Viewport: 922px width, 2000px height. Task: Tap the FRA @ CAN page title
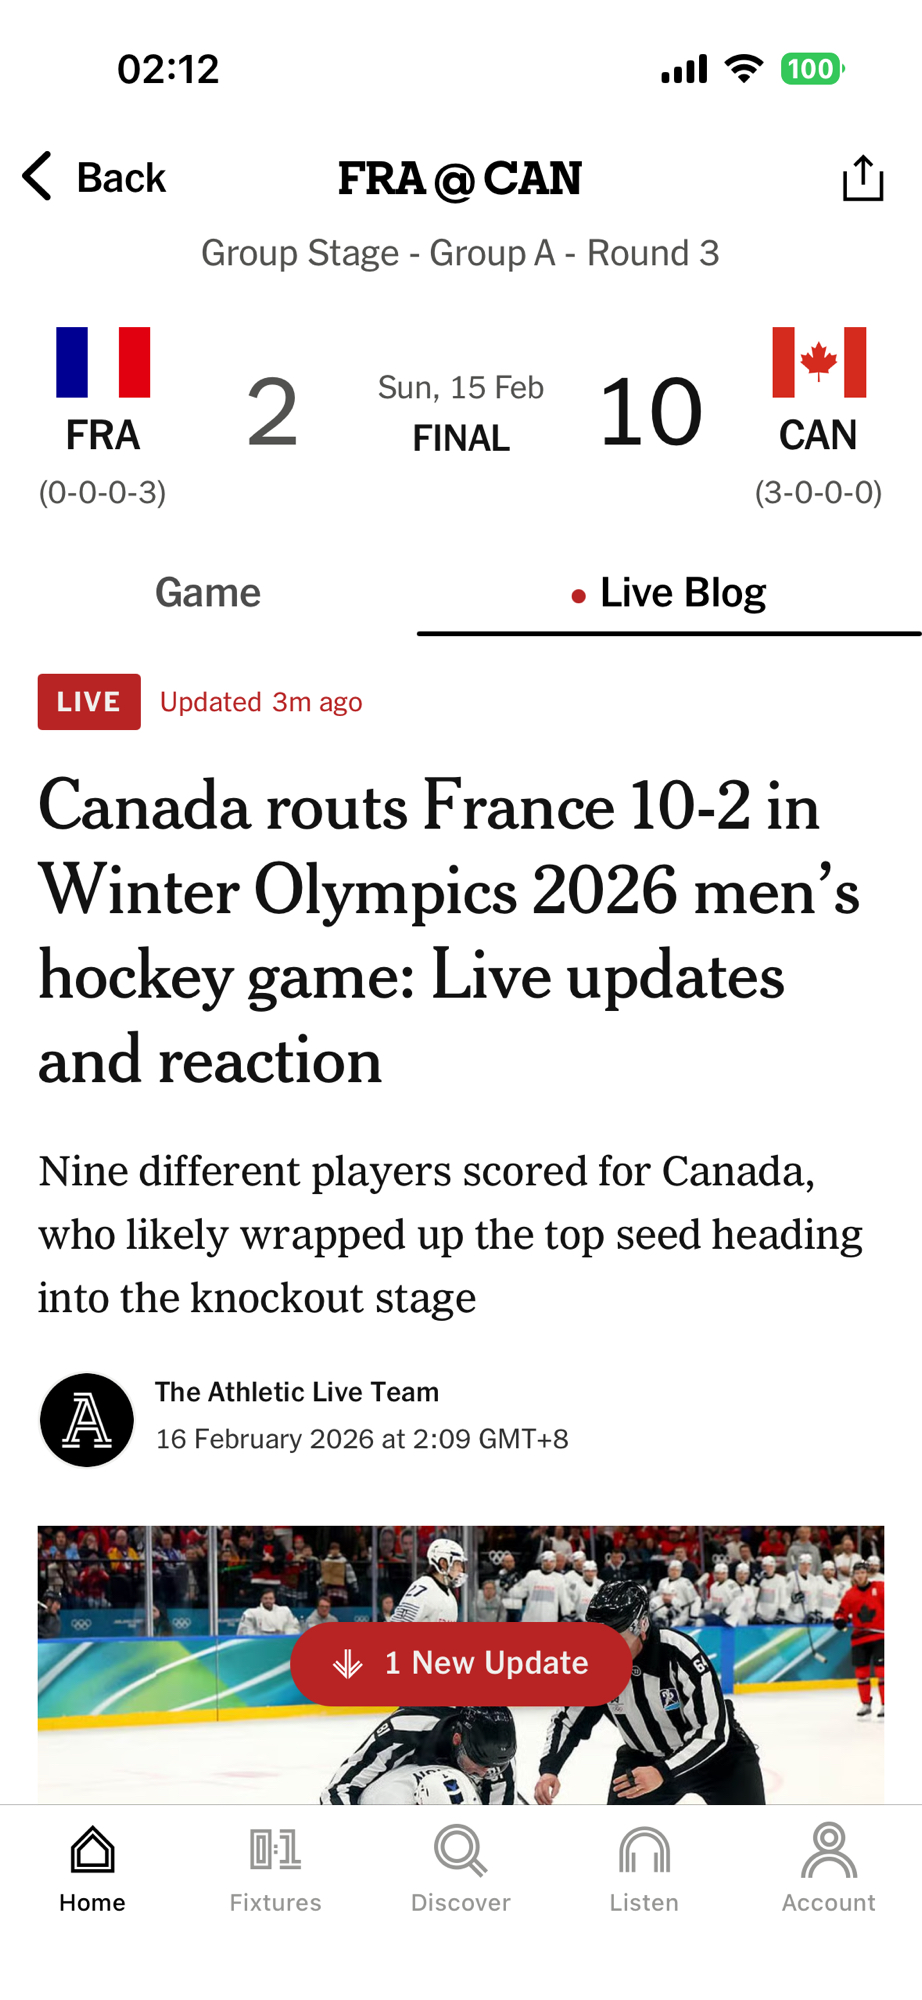click(x=460, y=179)
